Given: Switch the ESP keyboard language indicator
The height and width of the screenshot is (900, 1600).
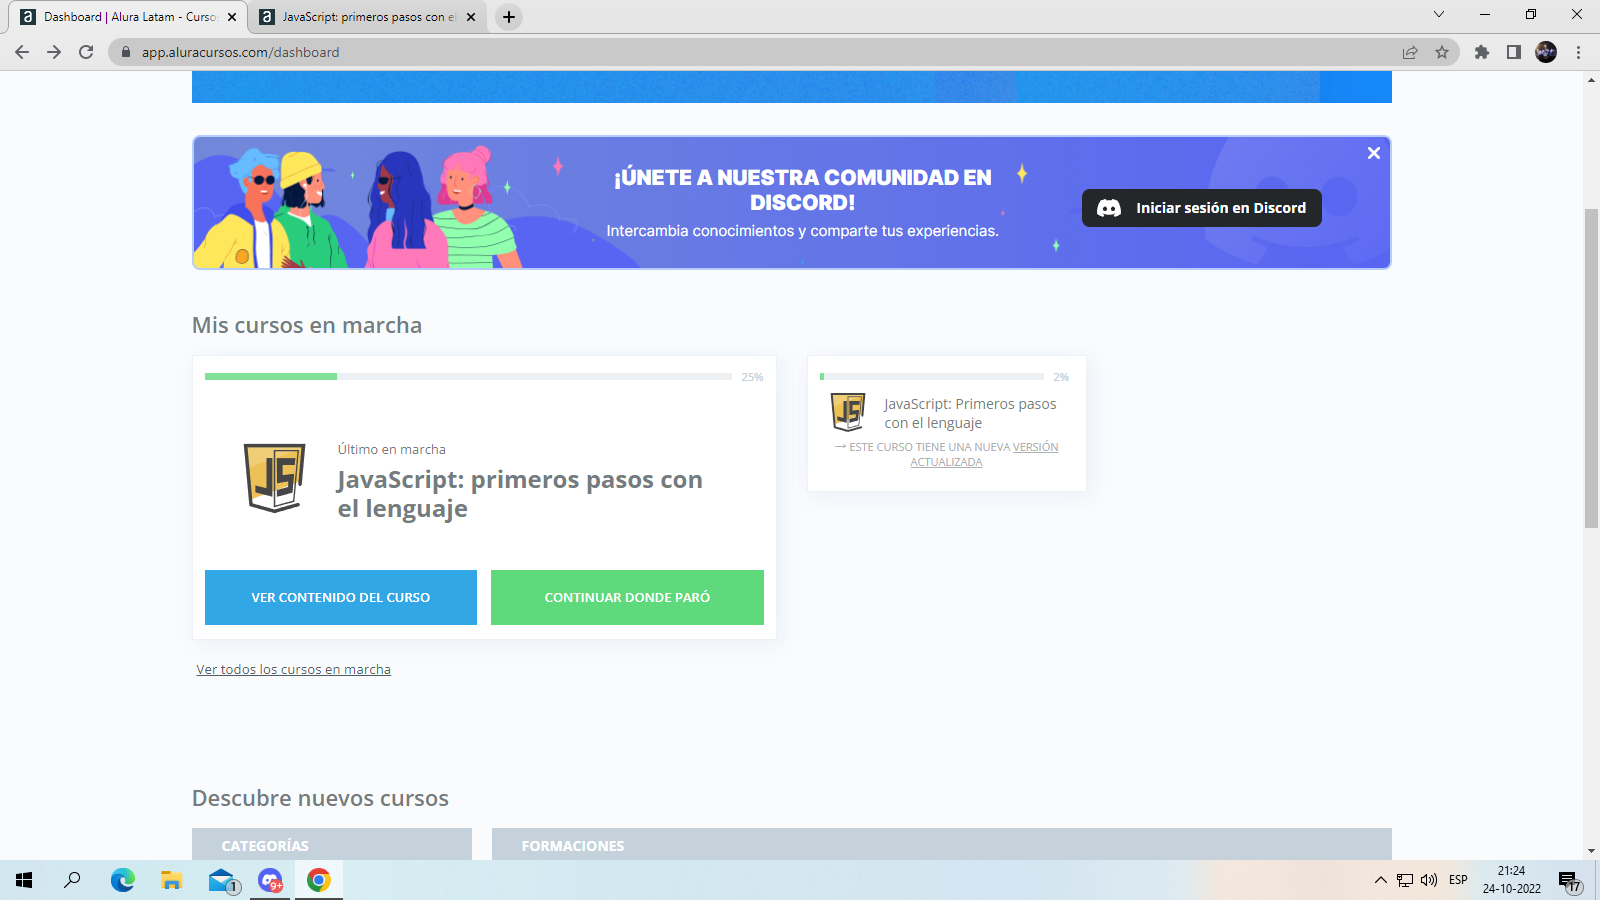Looking at the screenshot, I should (x=1458, y=880).
